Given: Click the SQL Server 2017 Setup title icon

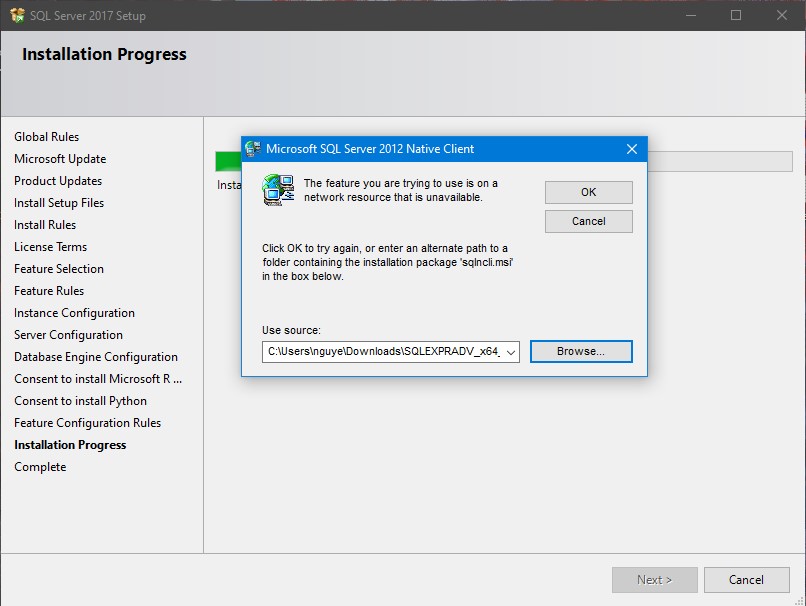Looking at the screenshot, I should [17, 15].
